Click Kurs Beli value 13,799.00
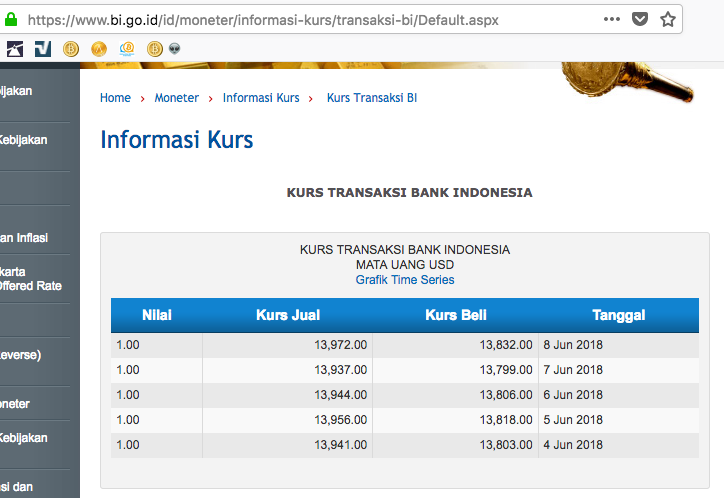Screen dimensions: 724x498 click(x=506, y=370)
